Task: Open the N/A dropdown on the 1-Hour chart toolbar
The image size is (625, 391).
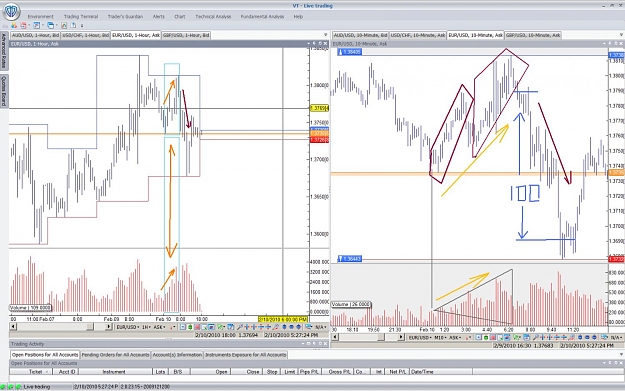Action: (322, 327)
